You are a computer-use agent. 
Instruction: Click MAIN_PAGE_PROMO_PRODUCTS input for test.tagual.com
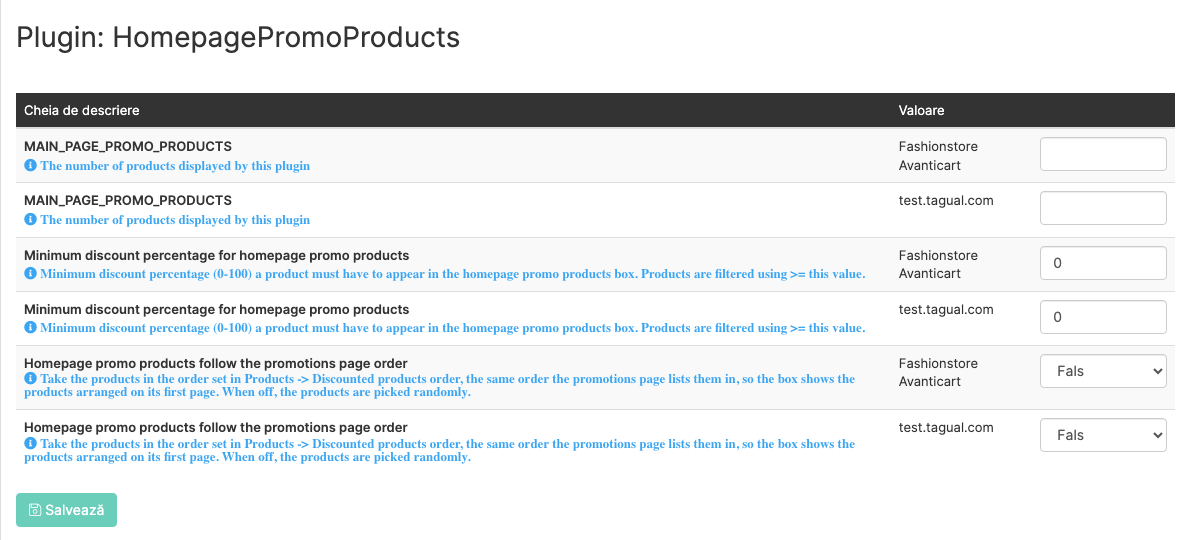1103,208
